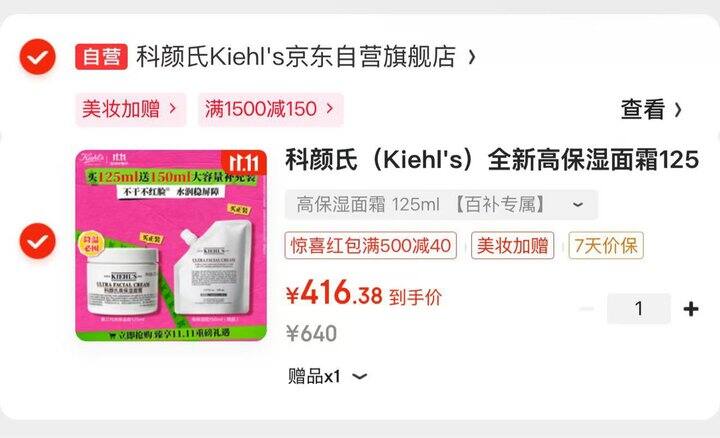Expand the 赠品x1 gift list
This screenshot has height=438, width=720.
[x=327, y=377]
